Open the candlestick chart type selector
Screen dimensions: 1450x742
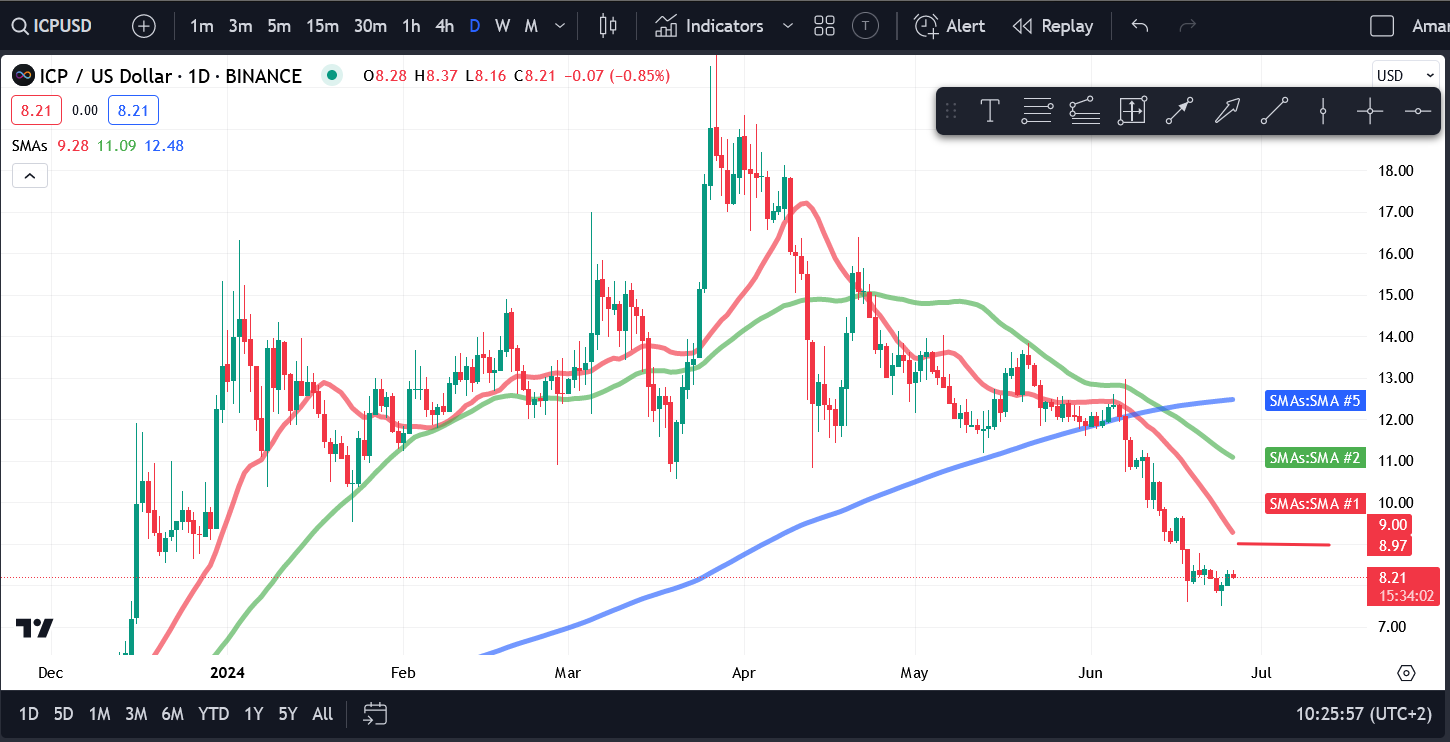pos(608,26)
